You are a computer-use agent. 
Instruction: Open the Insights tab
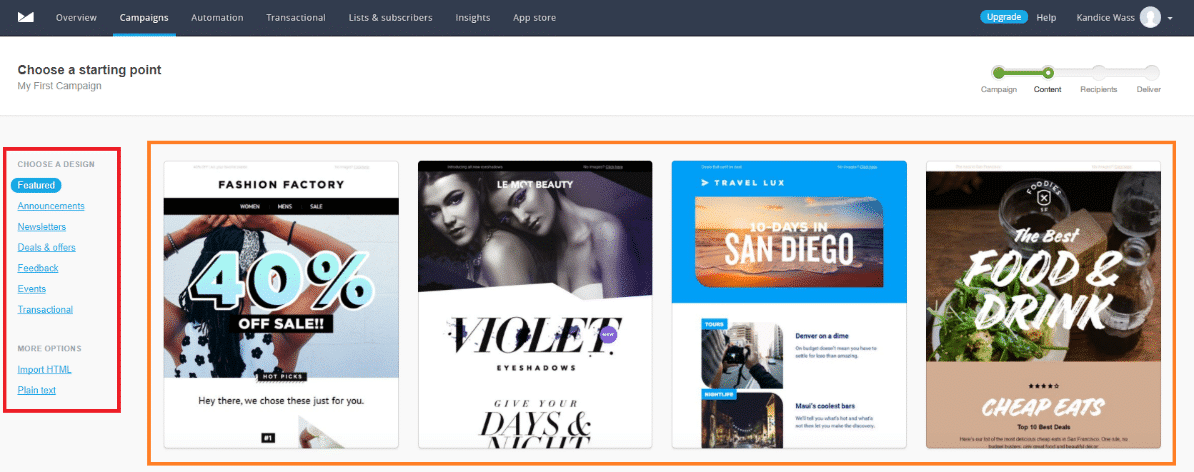coord(473,18)
